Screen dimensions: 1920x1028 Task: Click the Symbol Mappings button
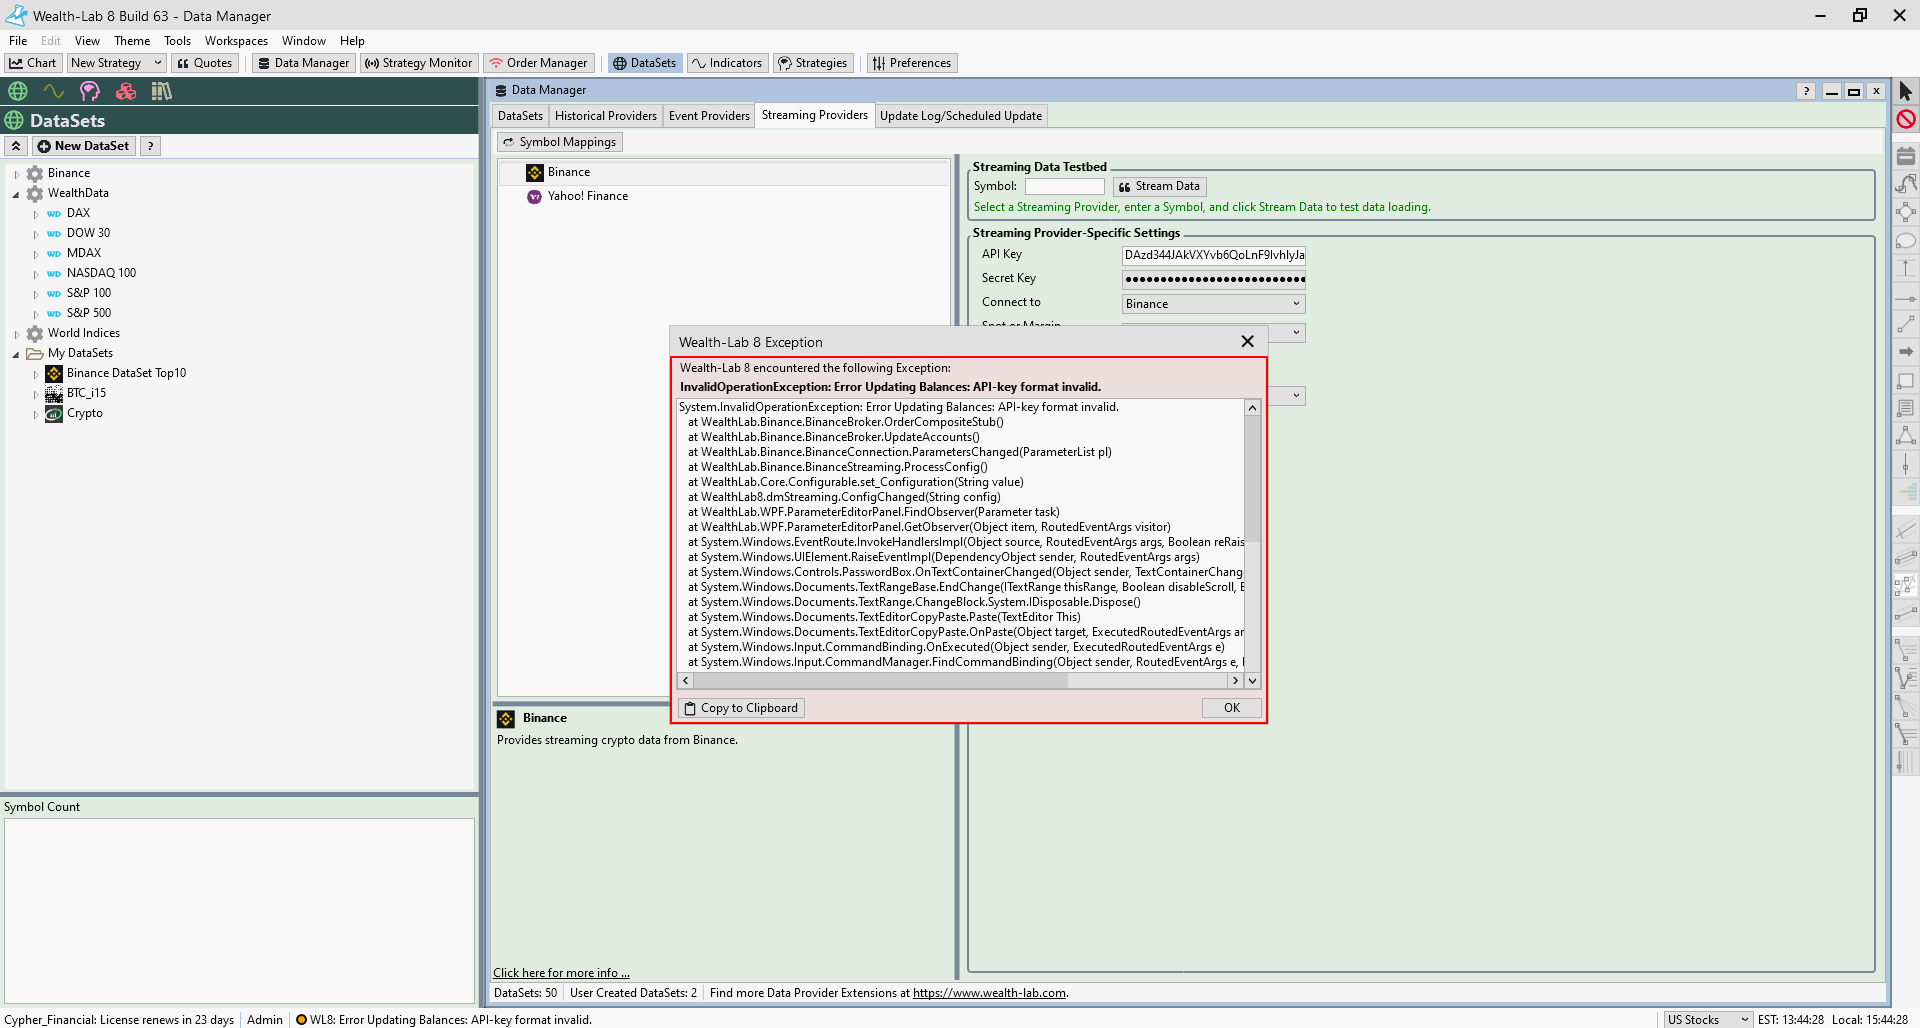[559, 142]
